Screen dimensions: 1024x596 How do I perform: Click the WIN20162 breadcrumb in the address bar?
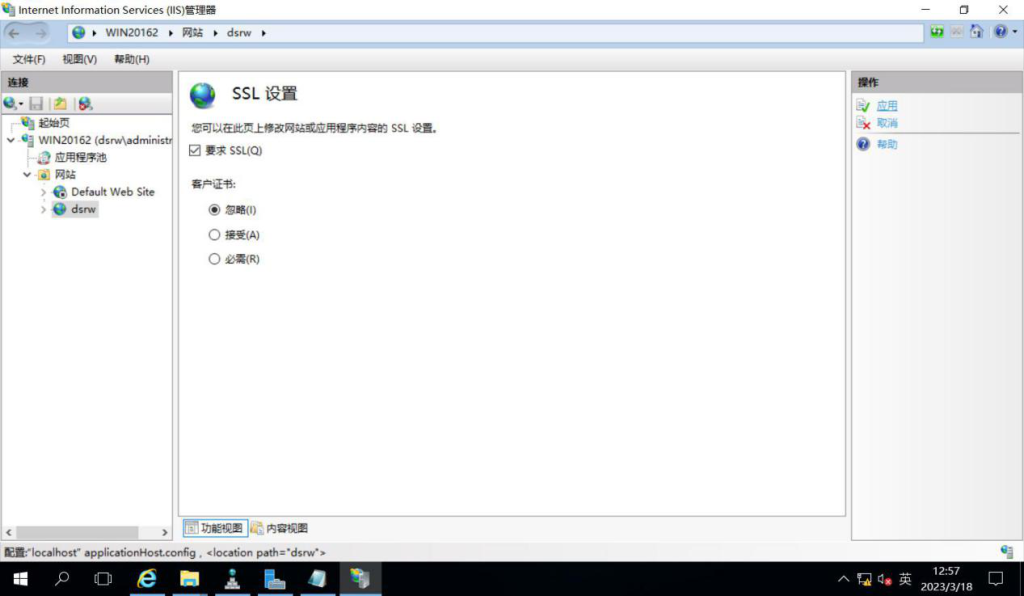pyautogui.click(x=132, y=33)
